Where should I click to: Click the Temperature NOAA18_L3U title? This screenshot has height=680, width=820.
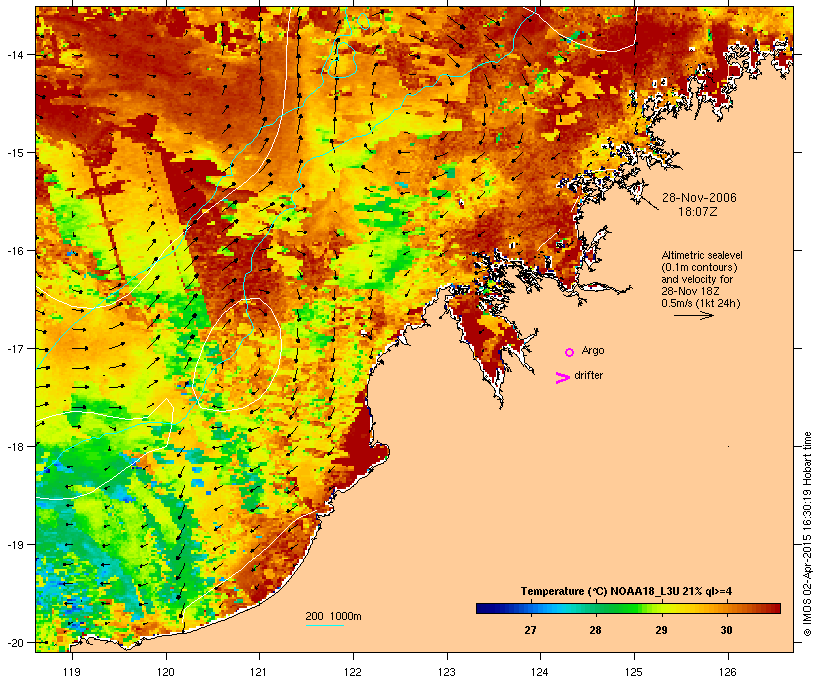[x=626, y=591]
